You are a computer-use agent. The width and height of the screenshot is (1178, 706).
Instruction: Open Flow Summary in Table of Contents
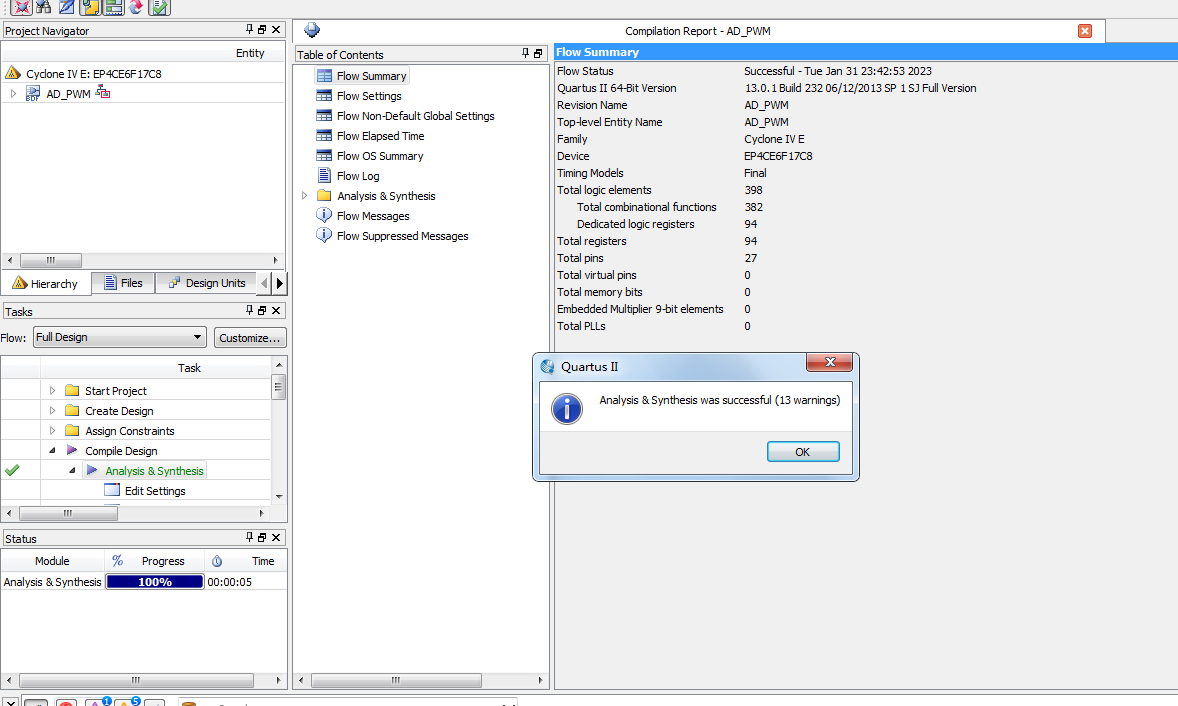pos(371,76)
